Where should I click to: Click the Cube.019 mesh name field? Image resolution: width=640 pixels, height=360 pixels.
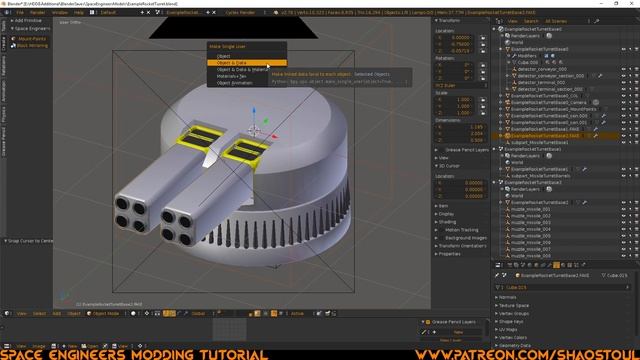click(563, 288)
